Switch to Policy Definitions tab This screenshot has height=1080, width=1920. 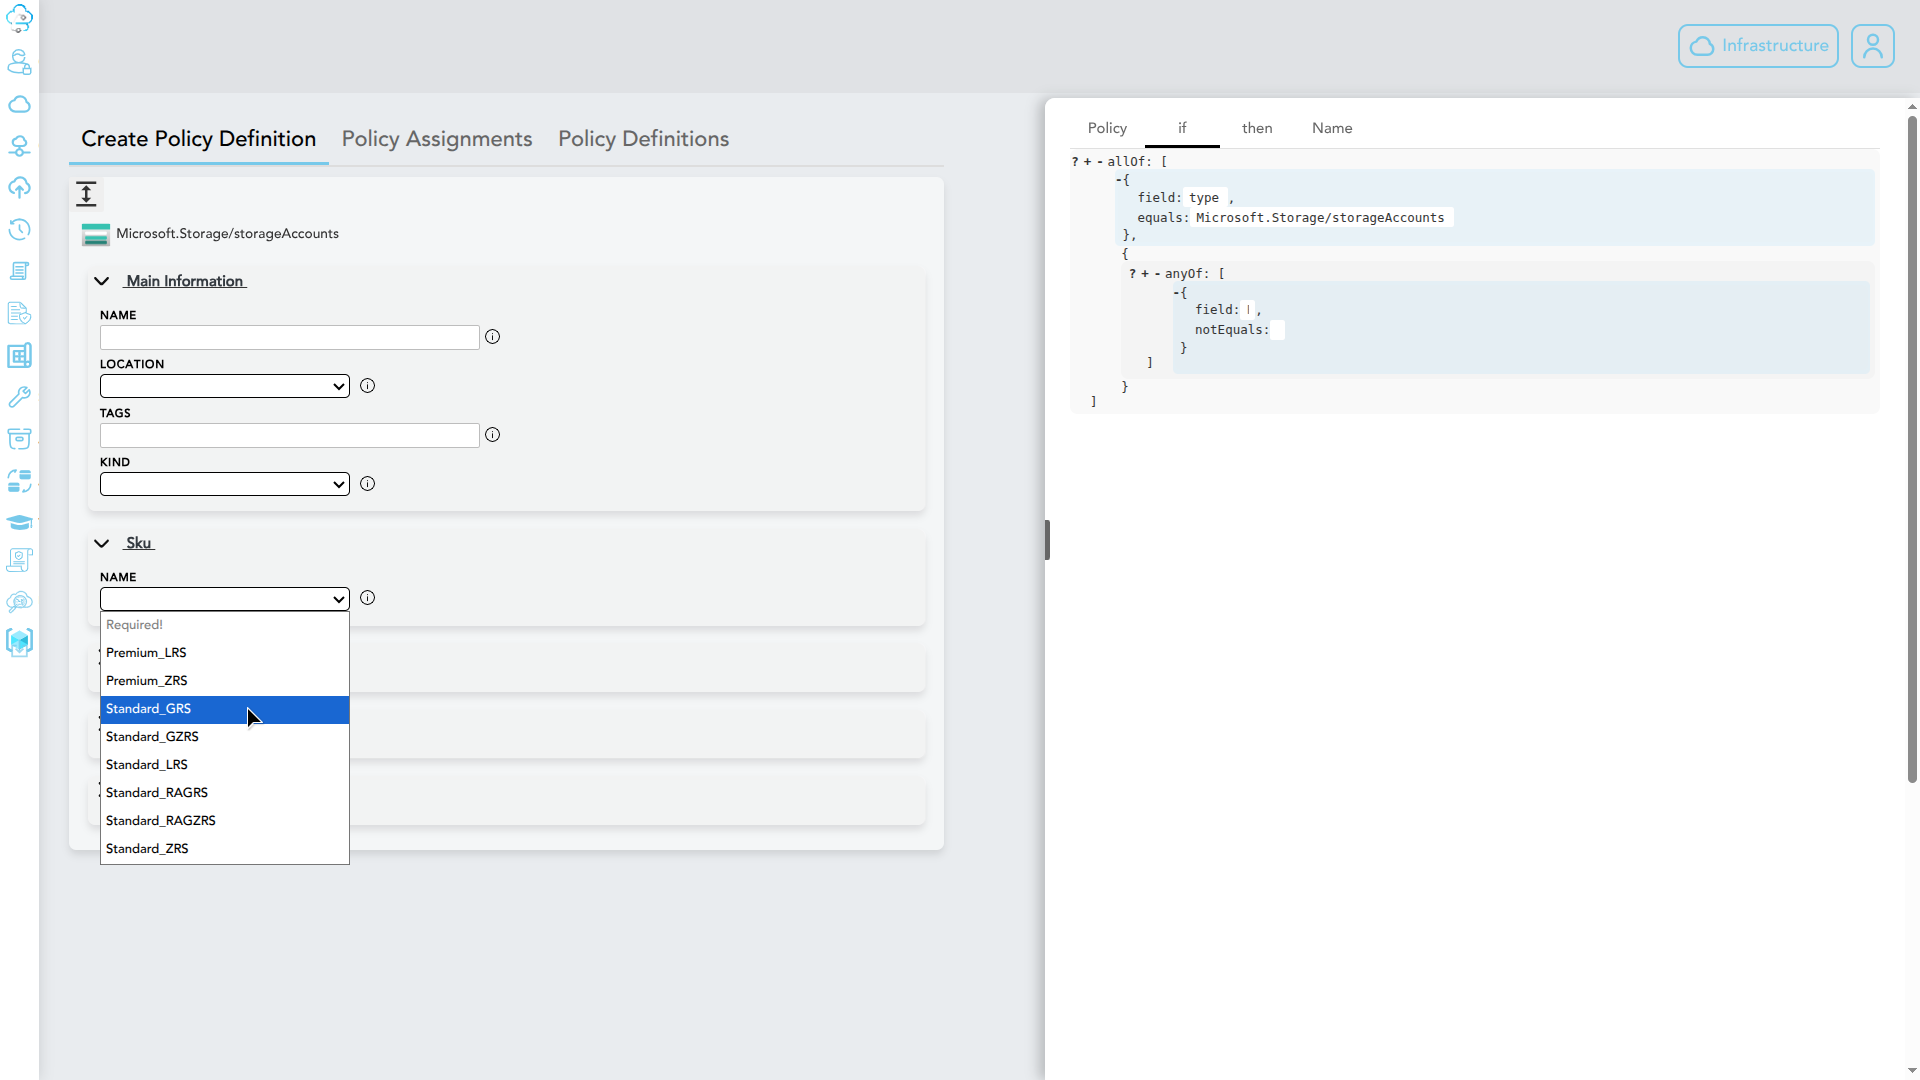(643, 139)
